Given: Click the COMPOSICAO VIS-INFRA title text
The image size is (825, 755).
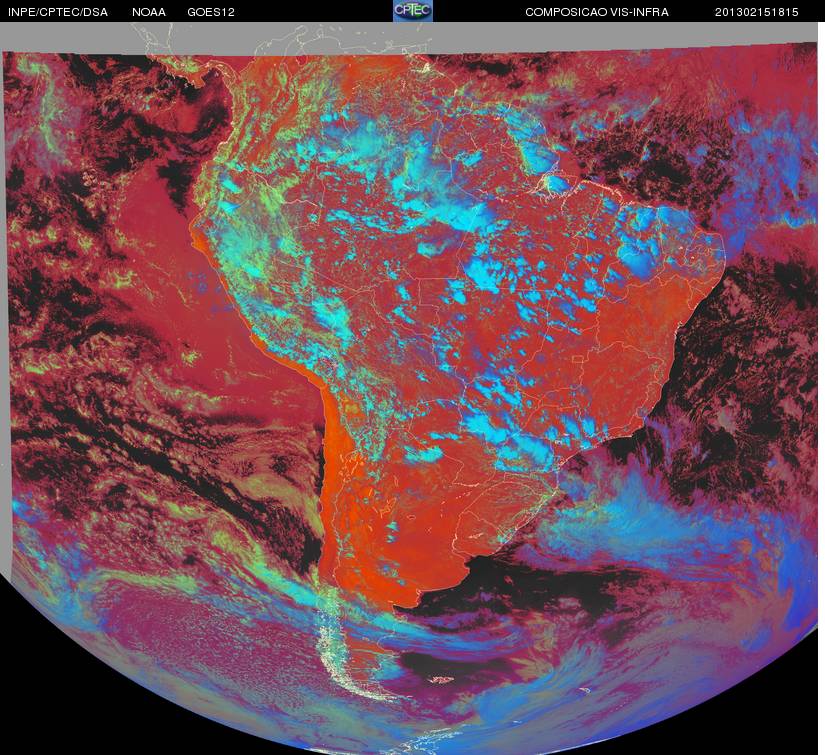Looking at the screenshot, I should point(597,12).
